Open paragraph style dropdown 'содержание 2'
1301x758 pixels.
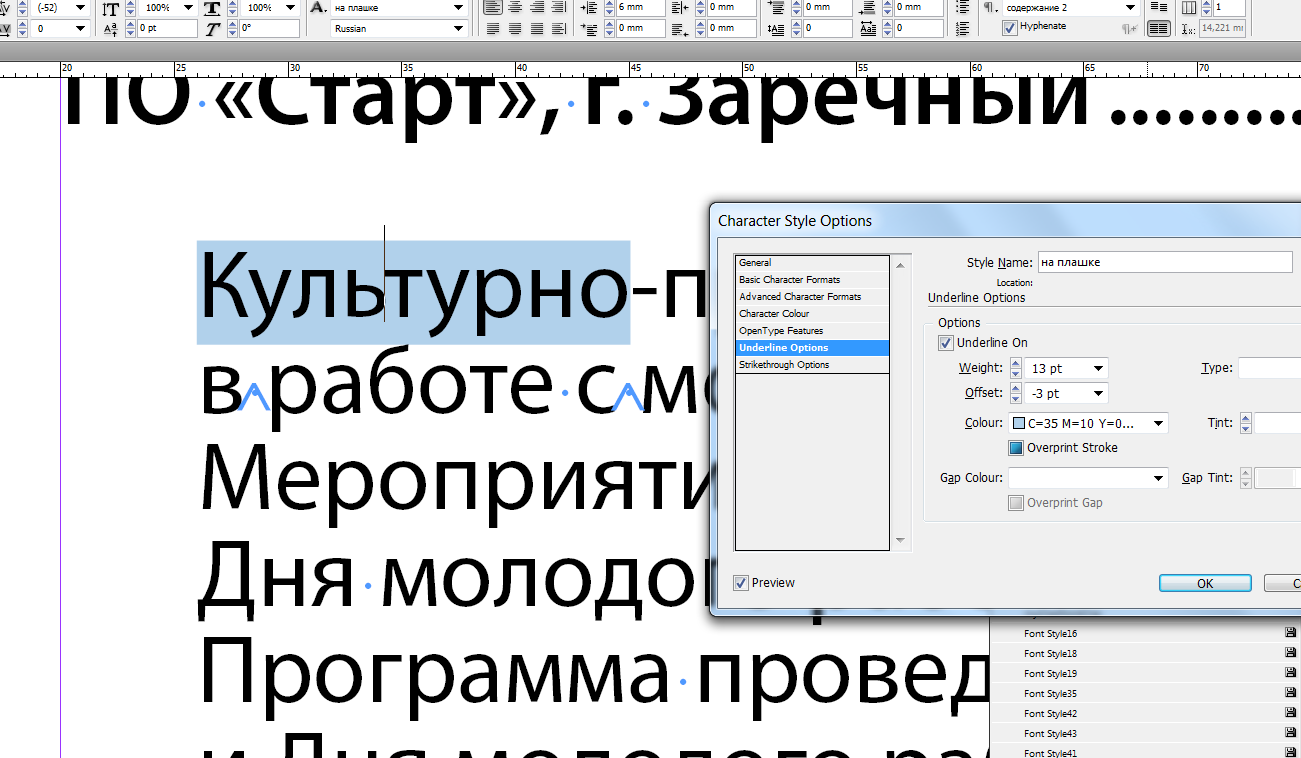point(1070,7)
